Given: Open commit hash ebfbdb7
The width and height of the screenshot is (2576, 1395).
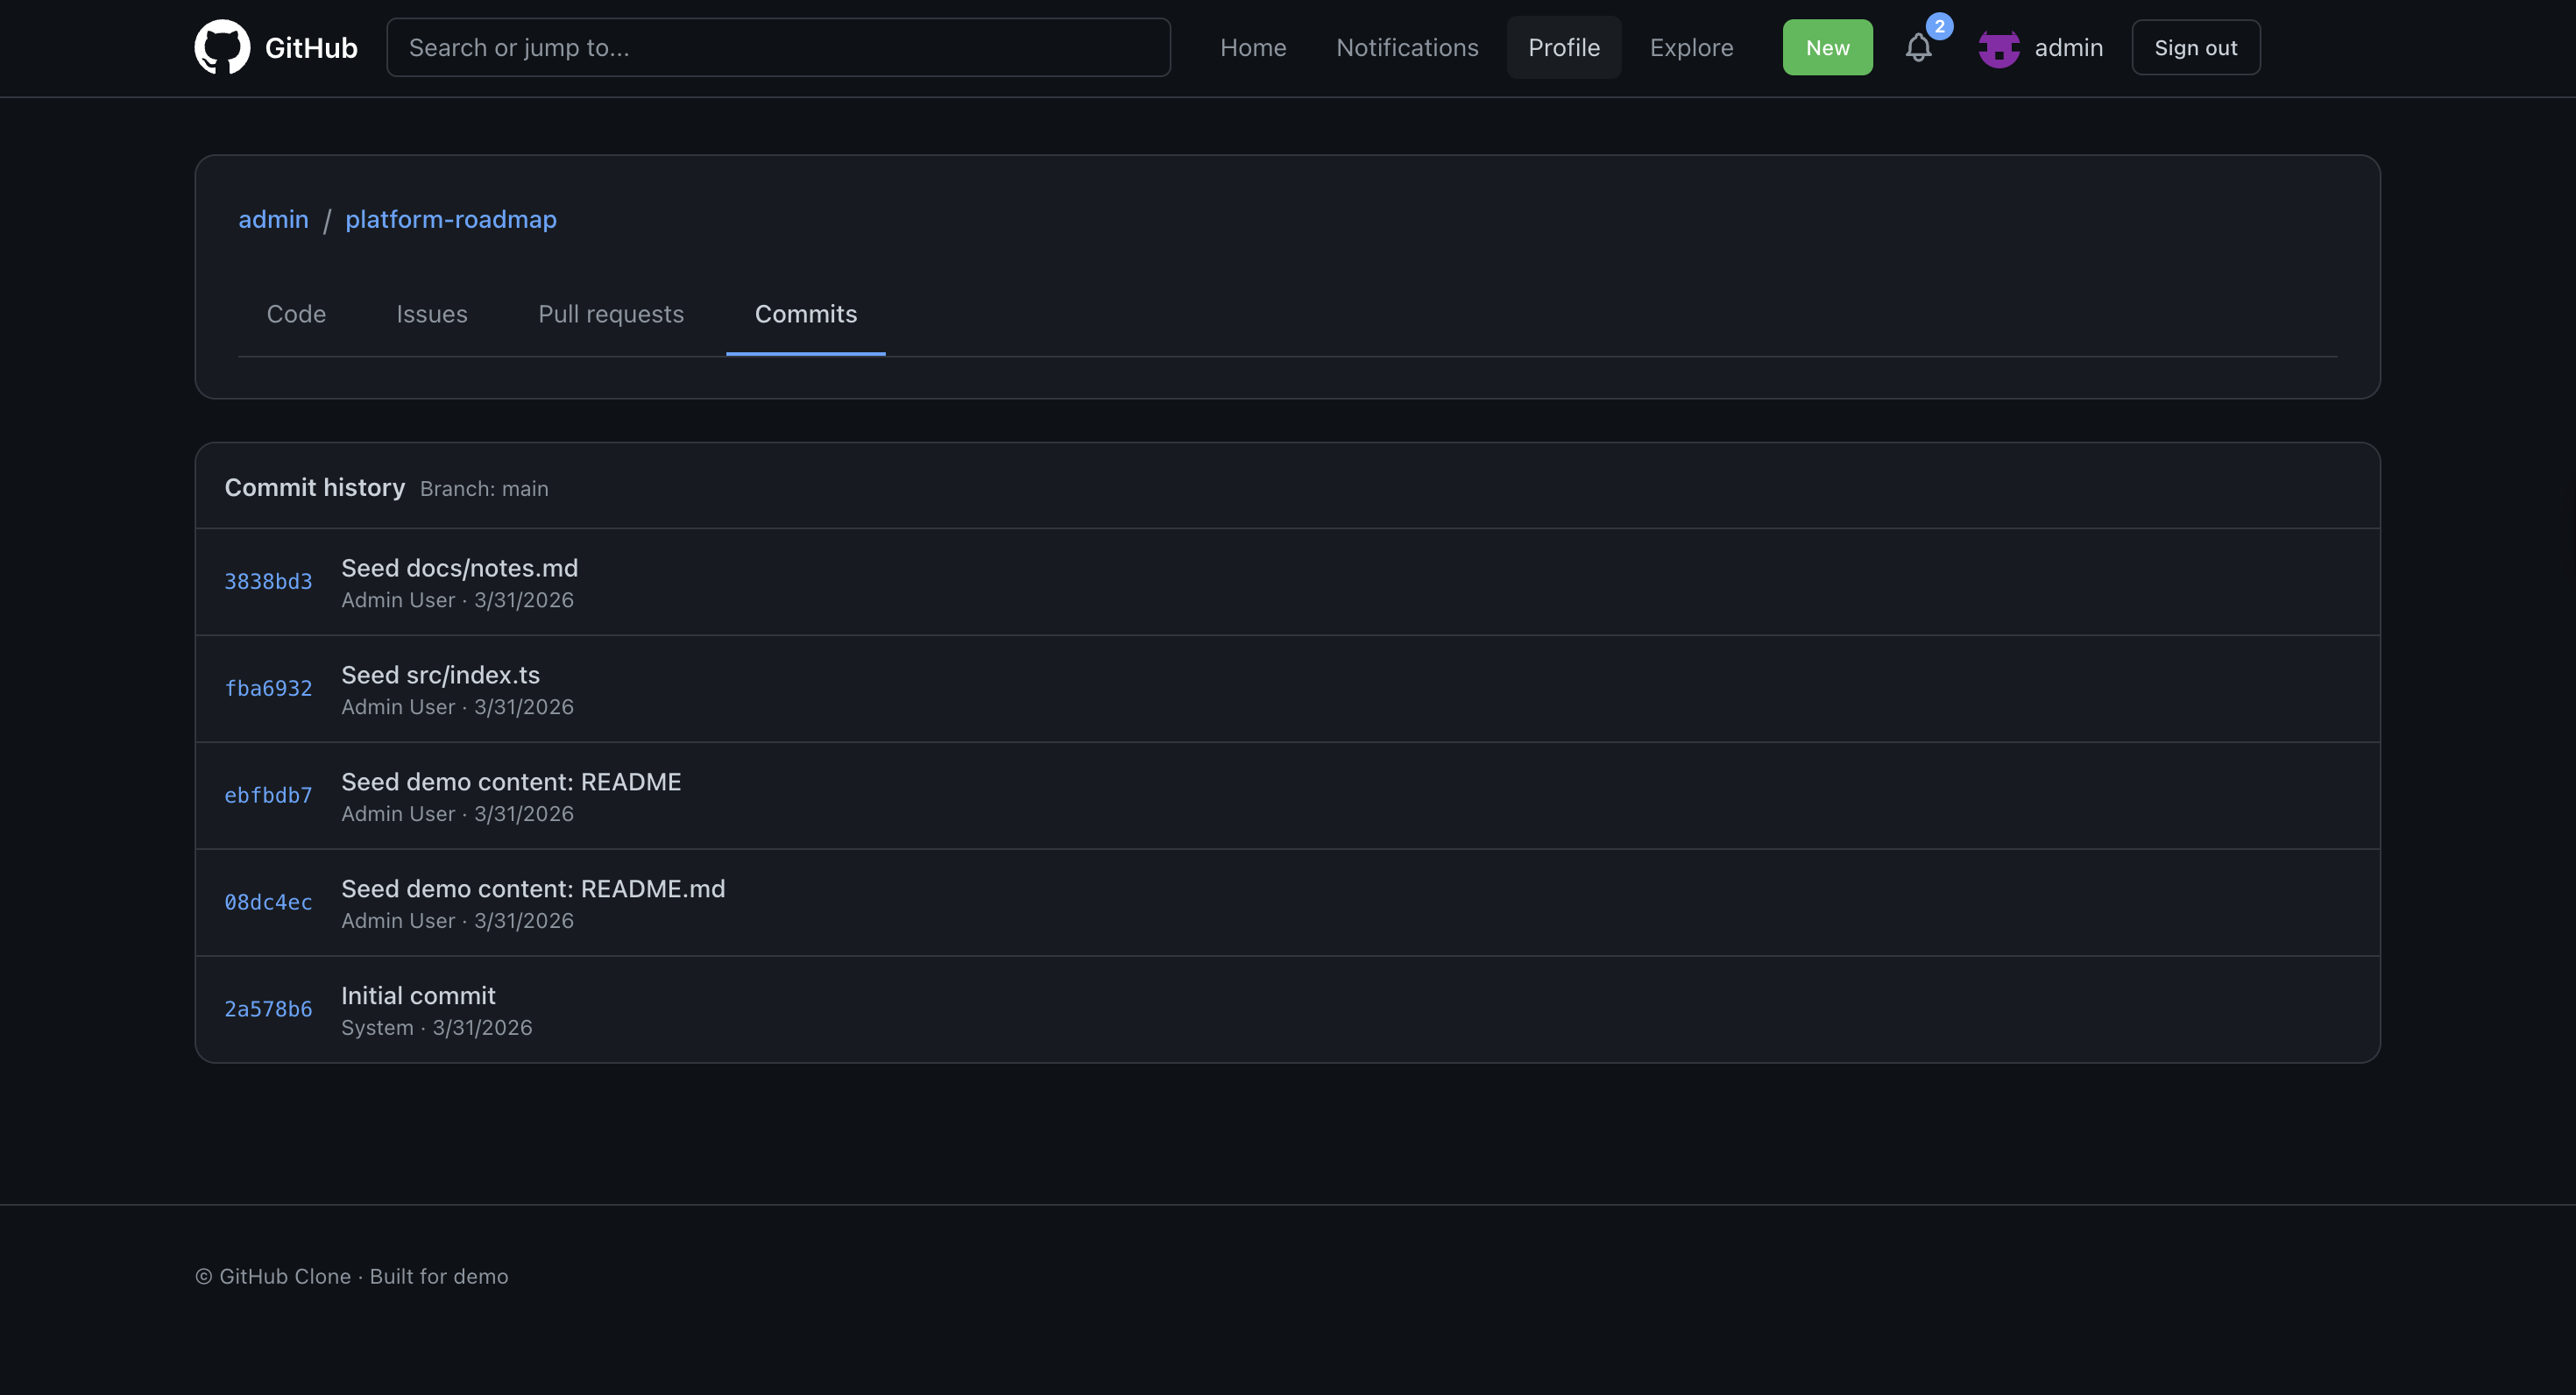Looking at the screenshot, I should [x=268, y=796].
